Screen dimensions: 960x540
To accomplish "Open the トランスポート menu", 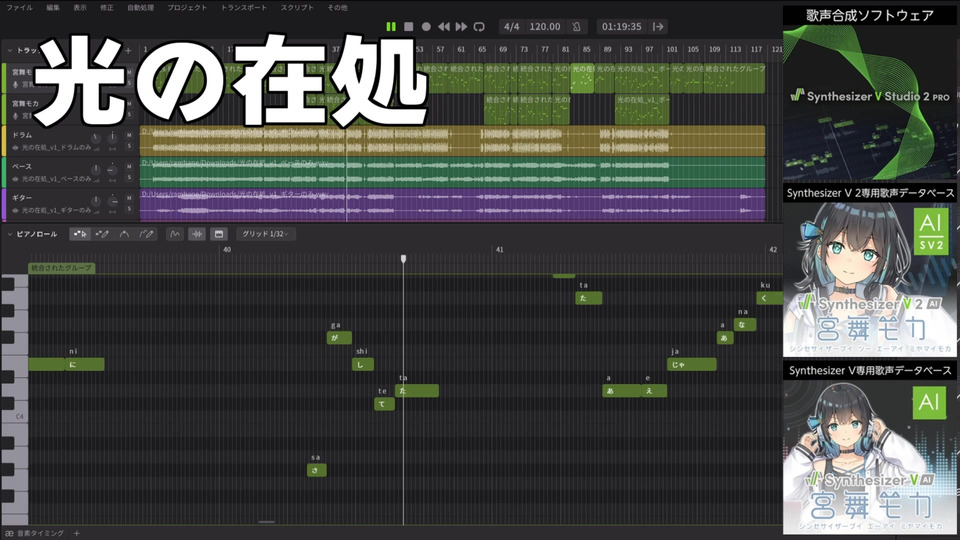I will [x=244, y=7].
